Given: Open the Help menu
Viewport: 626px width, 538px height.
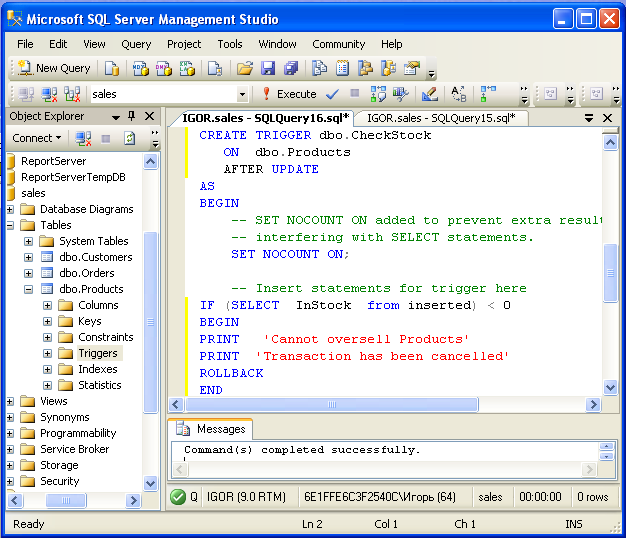Looking at the screenshot, I should tap(391, 44).
